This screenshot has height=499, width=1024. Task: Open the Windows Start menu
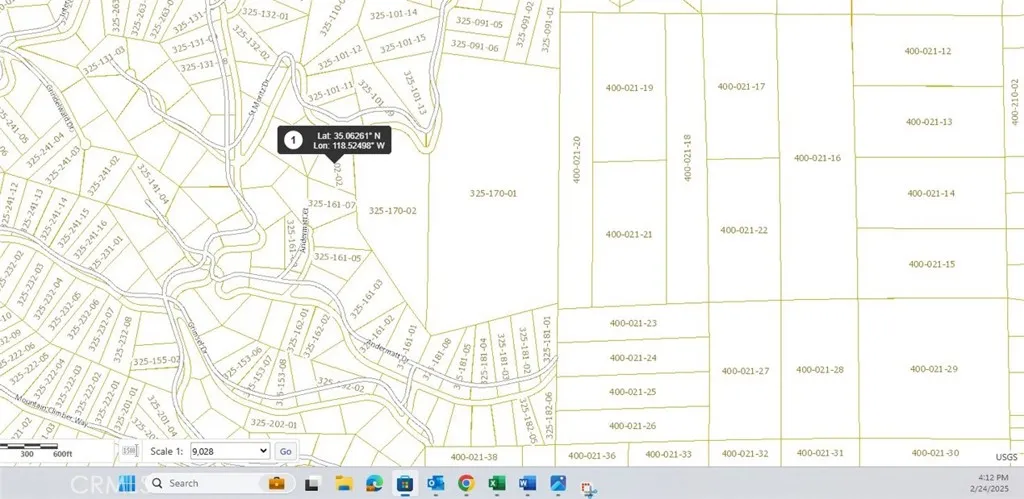tap(128, 483)
